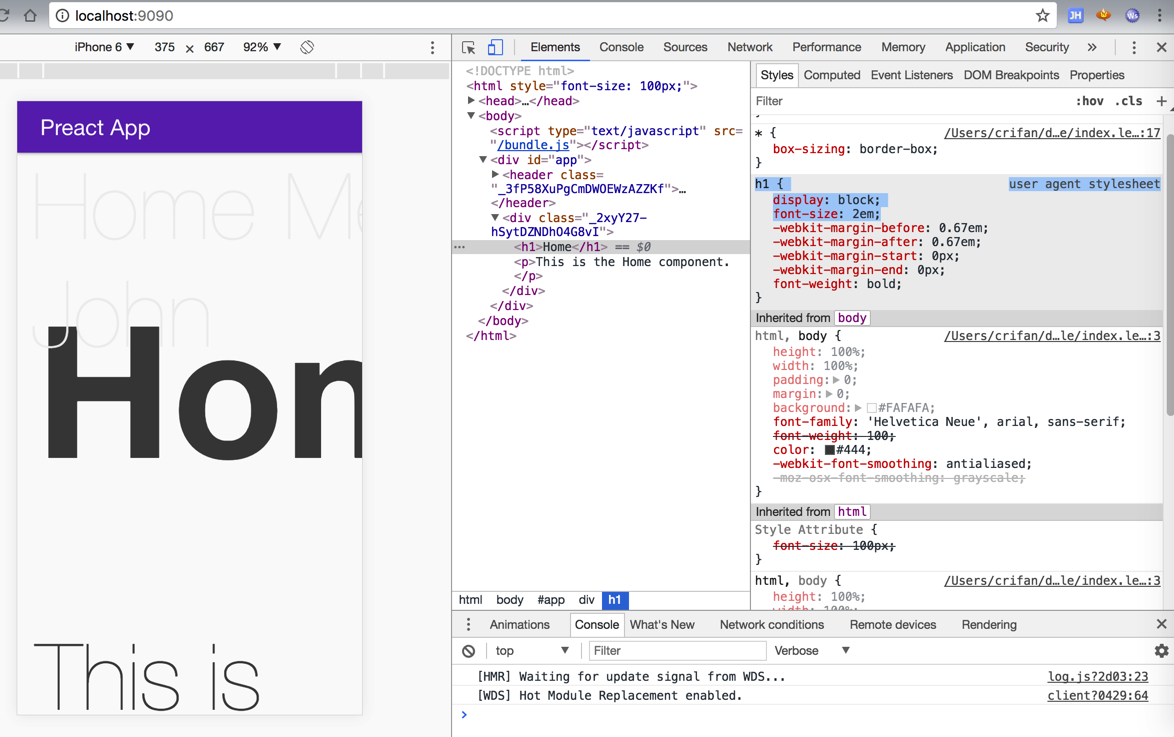Screen dimensions: 1174x737
Task: Open the /bundle.js script link
Action: [533, 145]
